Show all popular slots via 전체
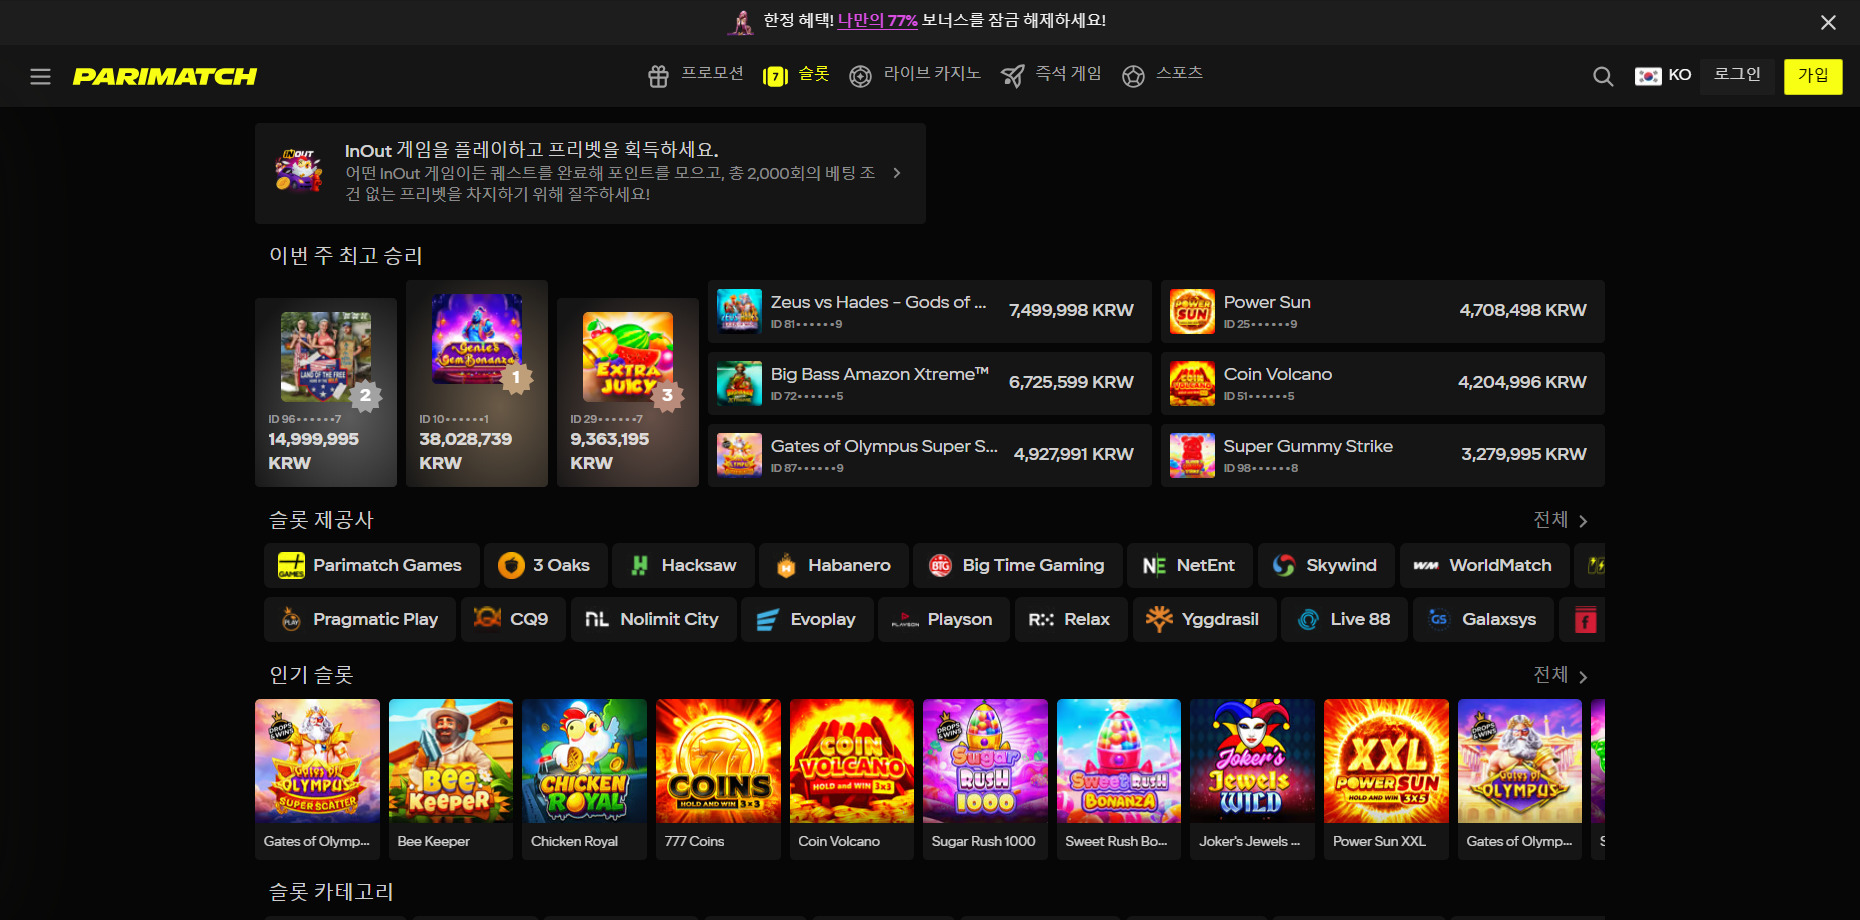 pos(1560,675)
